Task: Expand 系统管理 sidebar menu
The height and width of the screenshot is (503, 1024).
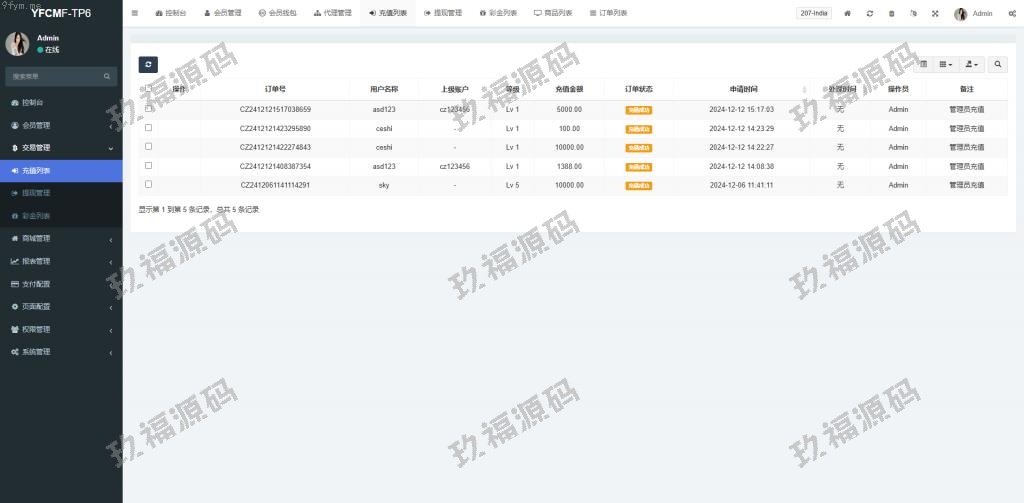Action: 61,352
